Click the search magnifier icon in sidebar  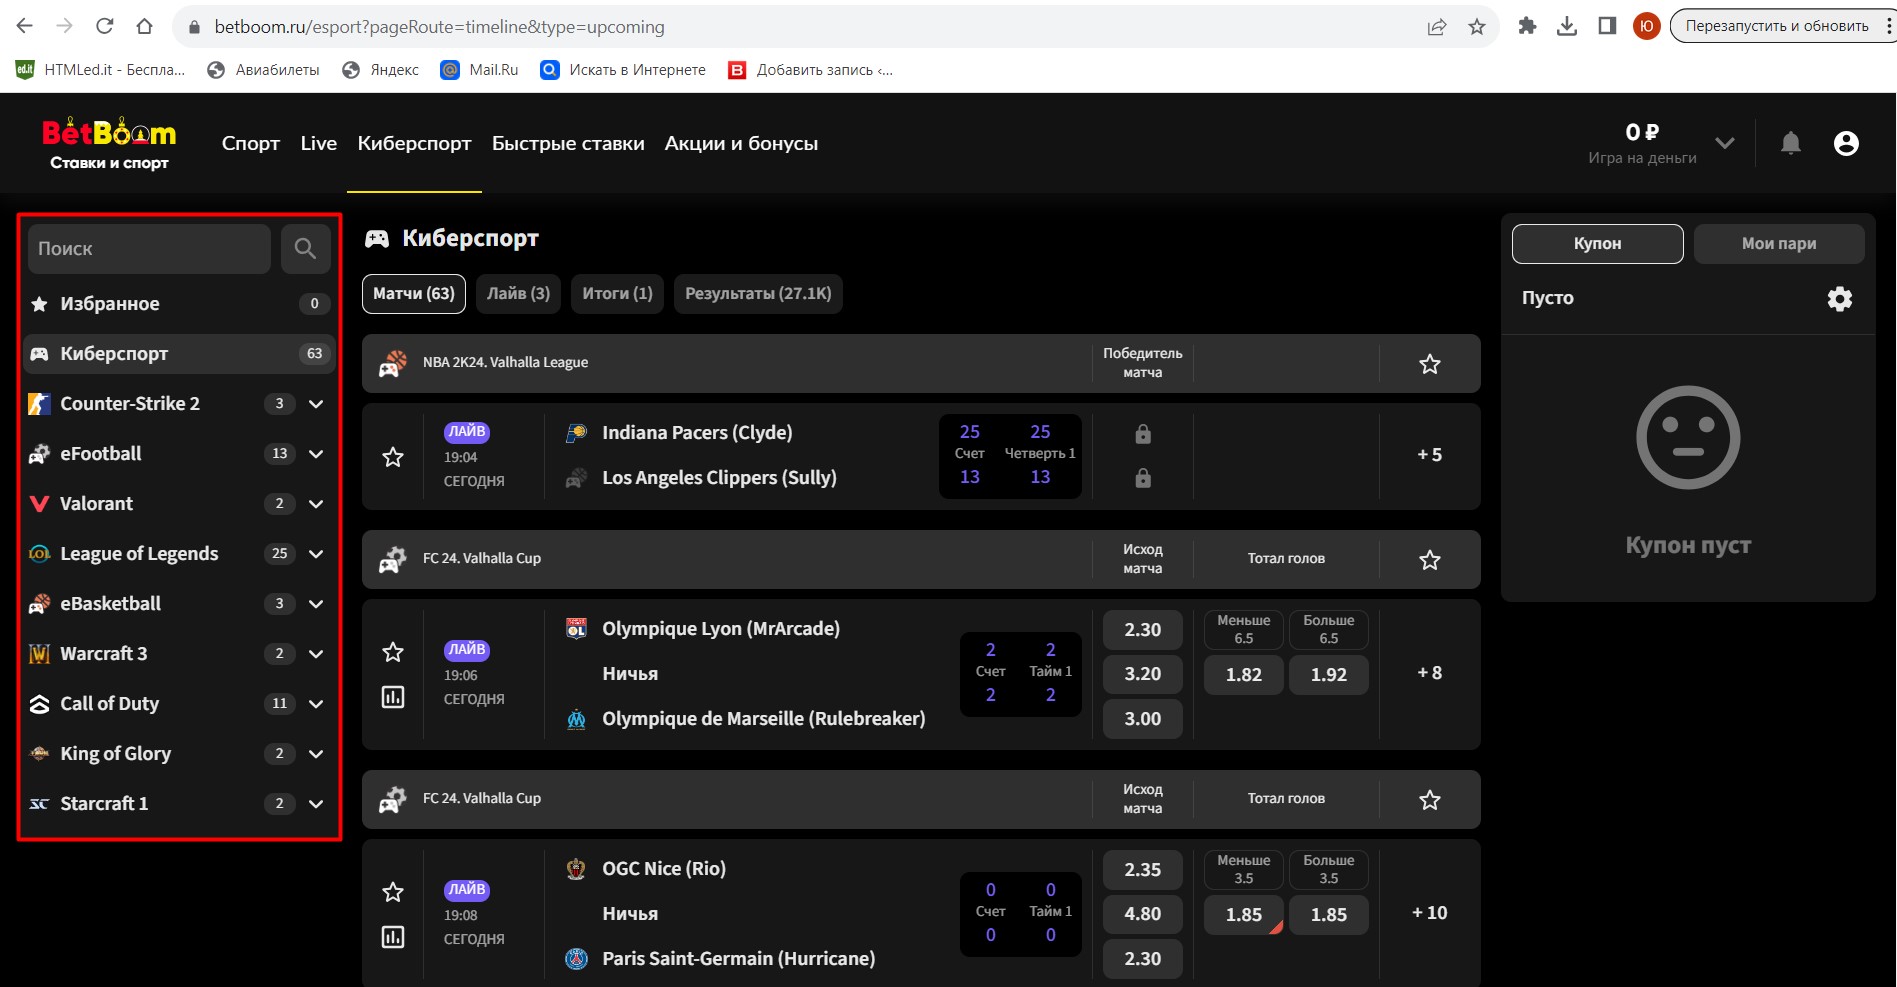pos(305,249)
